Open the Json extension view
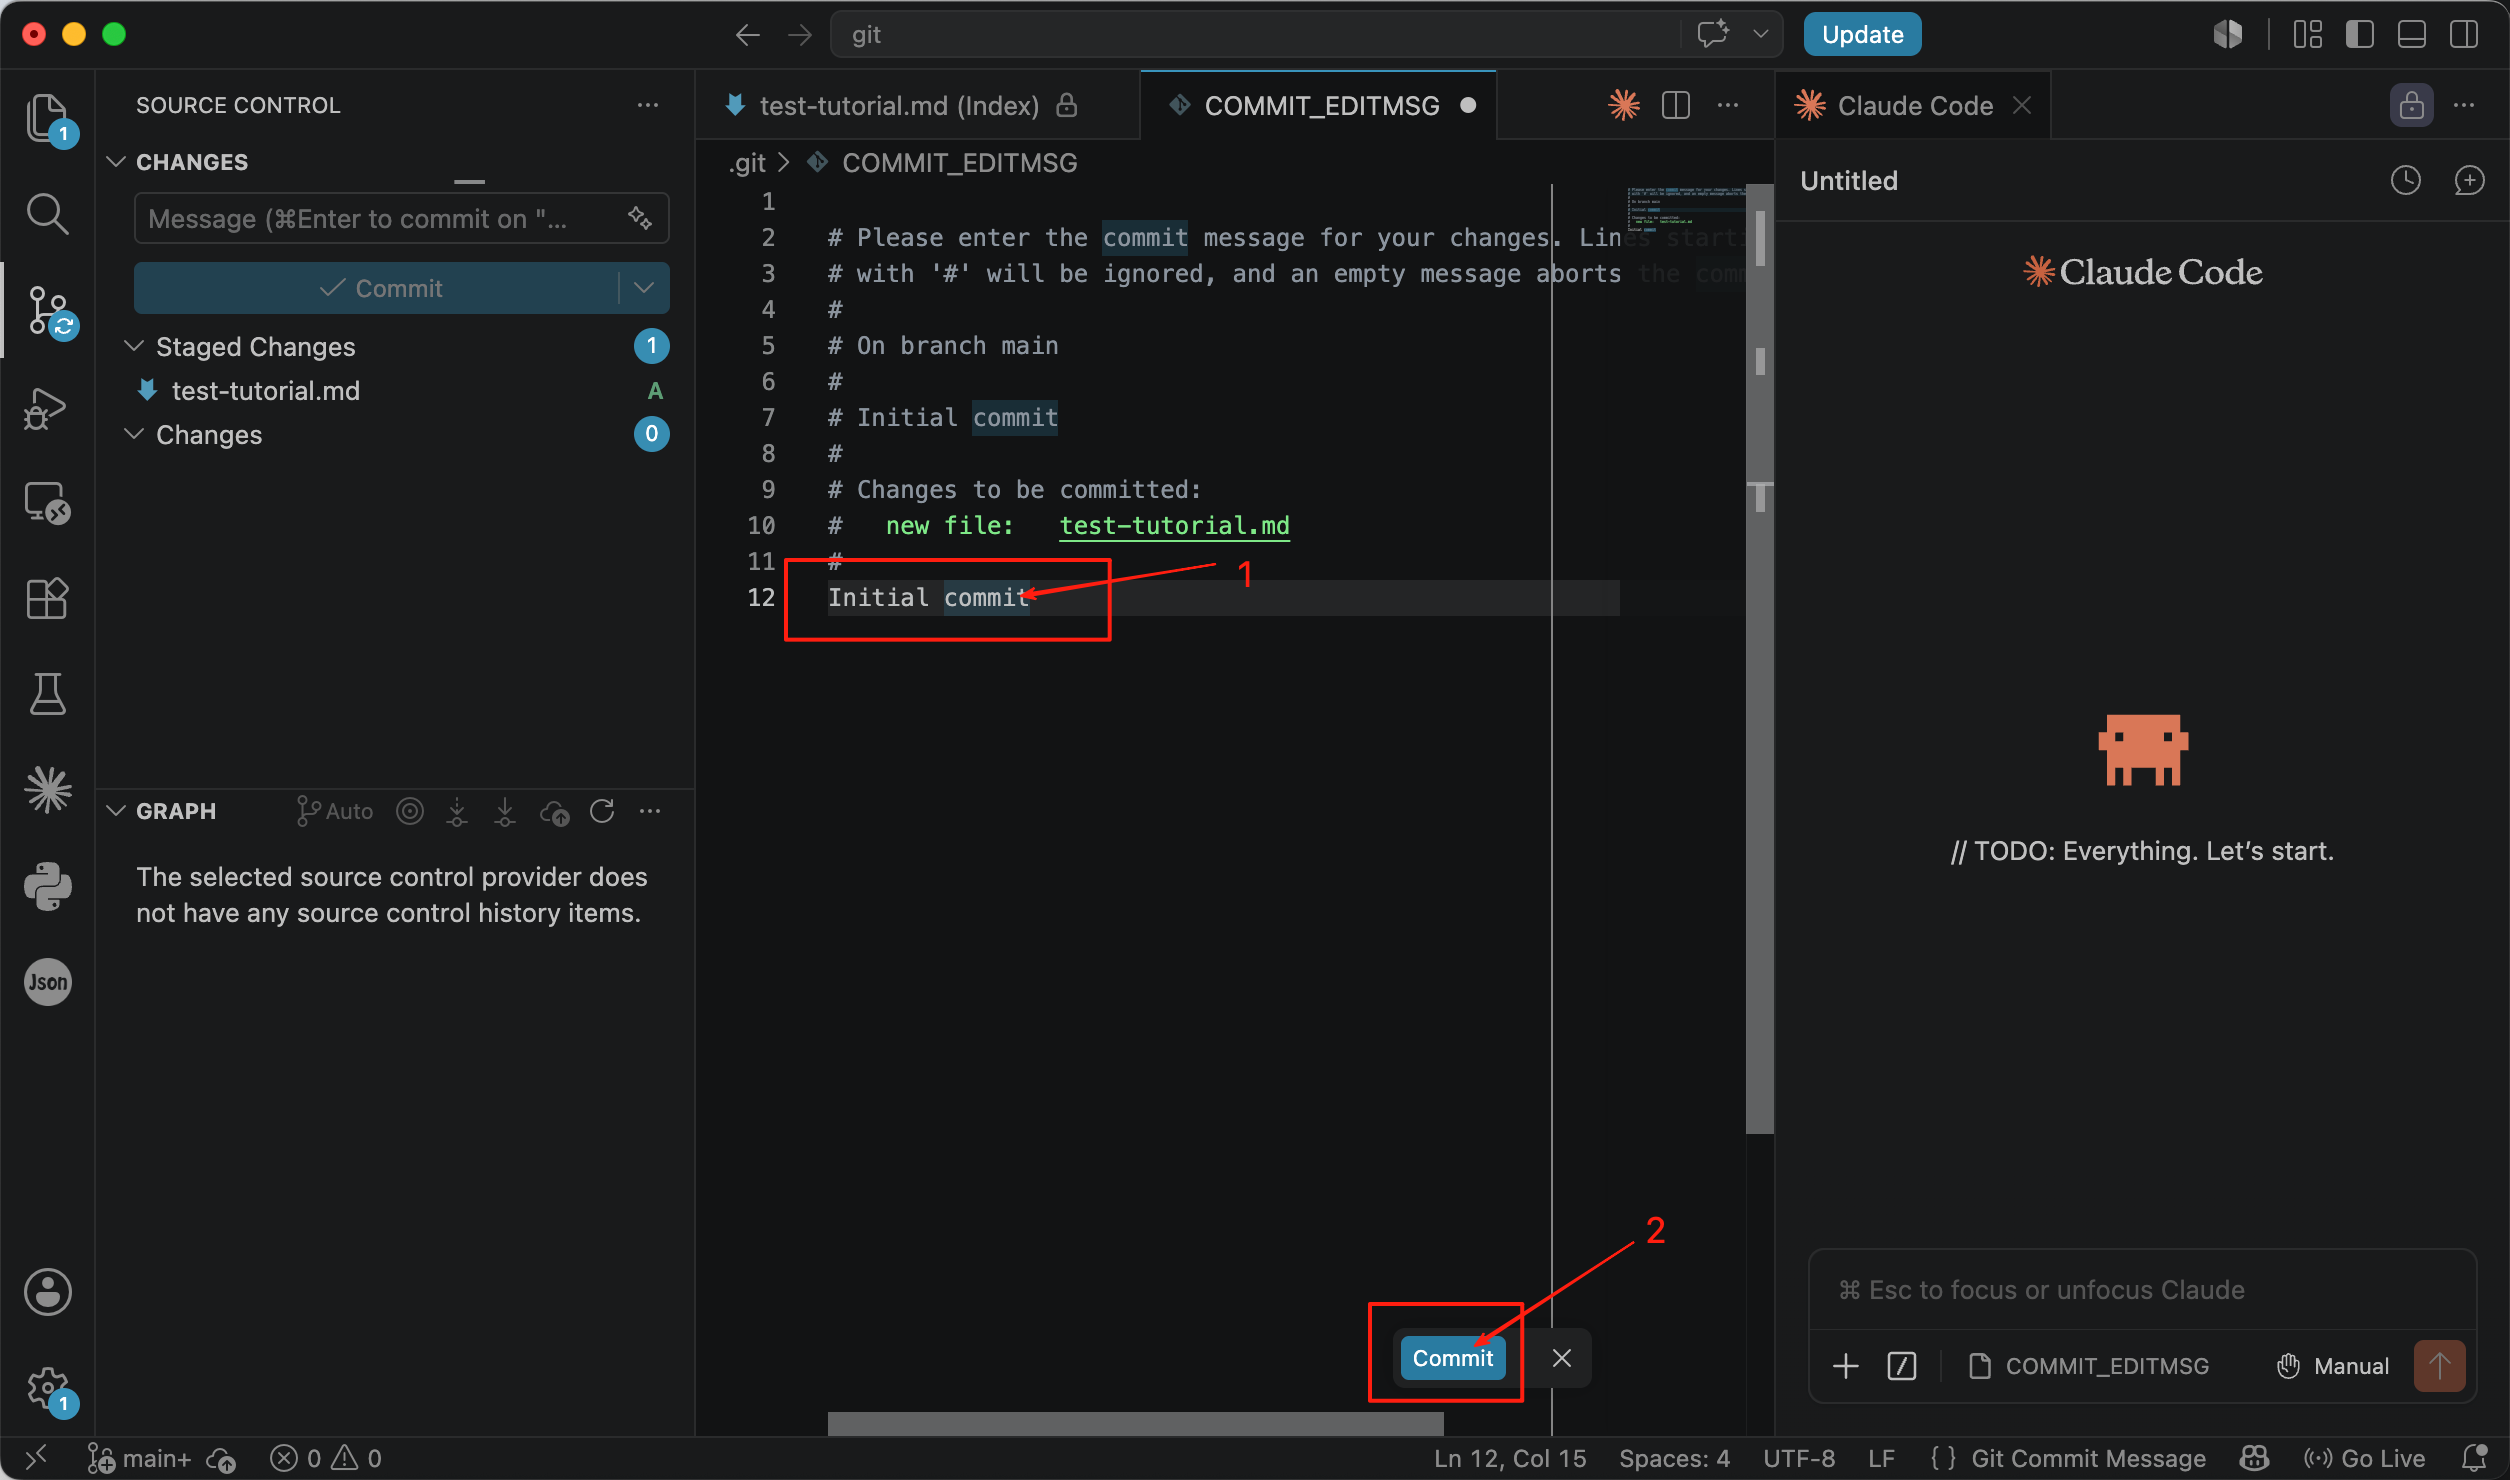Viewport: 2510px width, 1480px height. click(x=47, y=982)
